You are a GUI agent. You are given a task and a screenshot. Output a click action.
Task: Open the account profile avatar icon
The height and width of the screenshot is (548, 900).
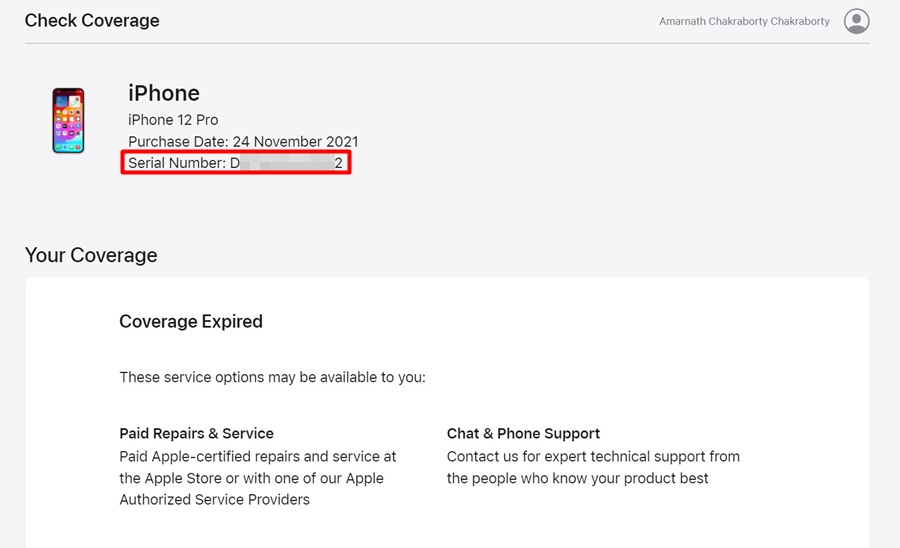coord(856,21)
